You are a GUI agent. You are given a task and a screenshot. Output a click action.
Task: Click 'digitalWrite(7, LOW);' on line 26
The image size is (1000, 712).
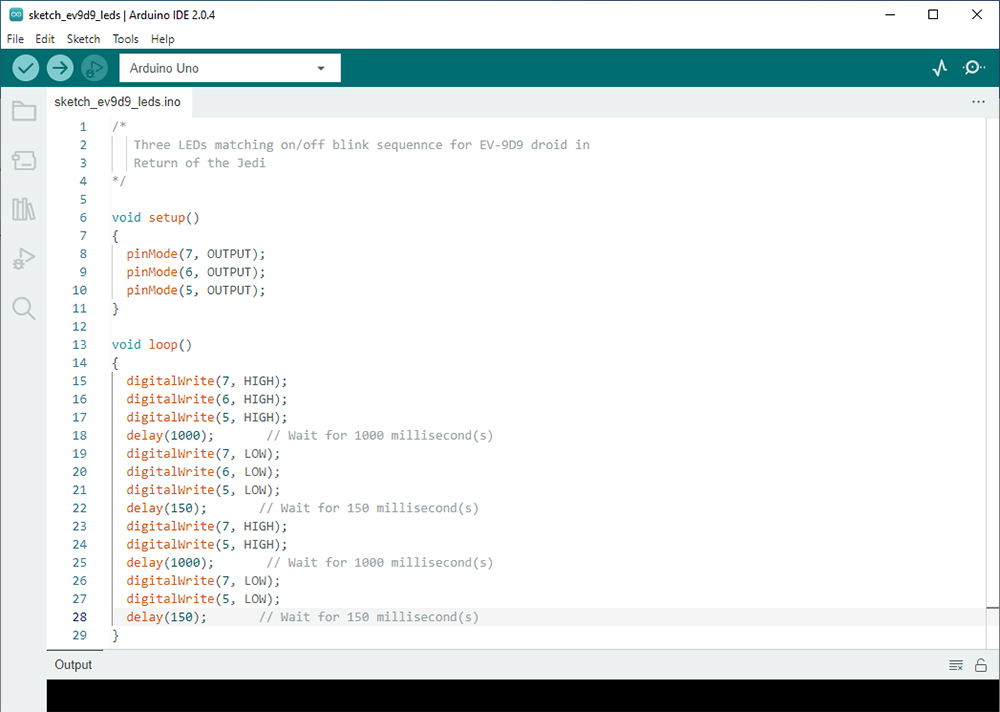click(203, 581)
